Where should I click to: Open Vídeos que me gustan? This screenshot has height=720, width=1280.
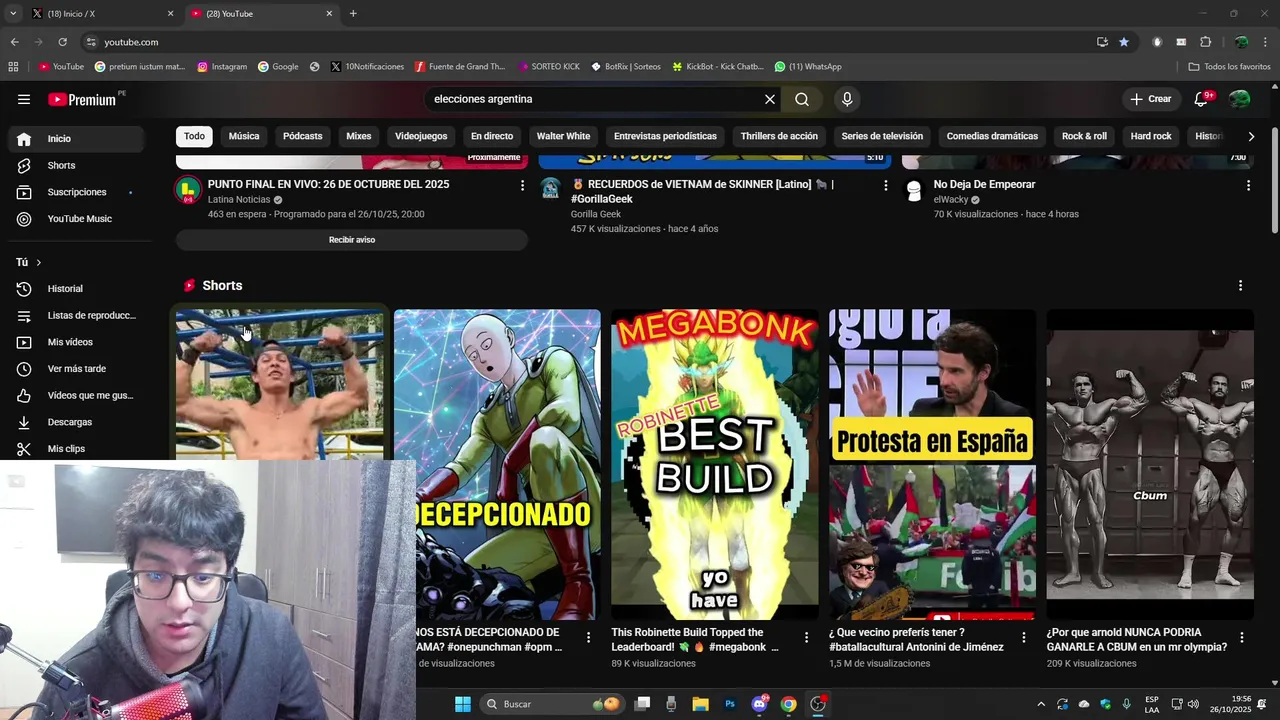pyautogui.click(x=76, y=395)
